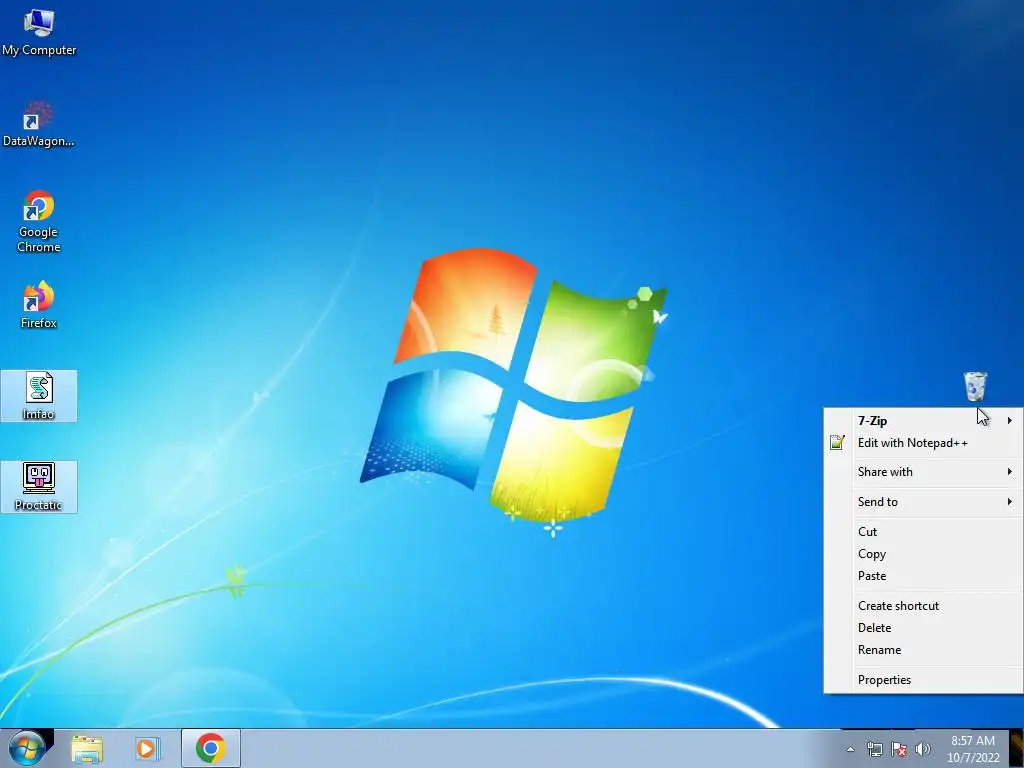The image size is (1024, 768).
Task: Click the Notepad++ icon in context menu
Action: [x=837, y=443]
